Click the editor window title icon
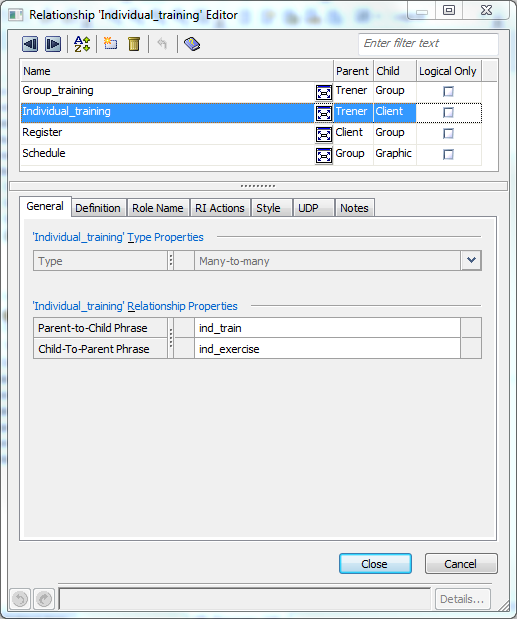 16,15
